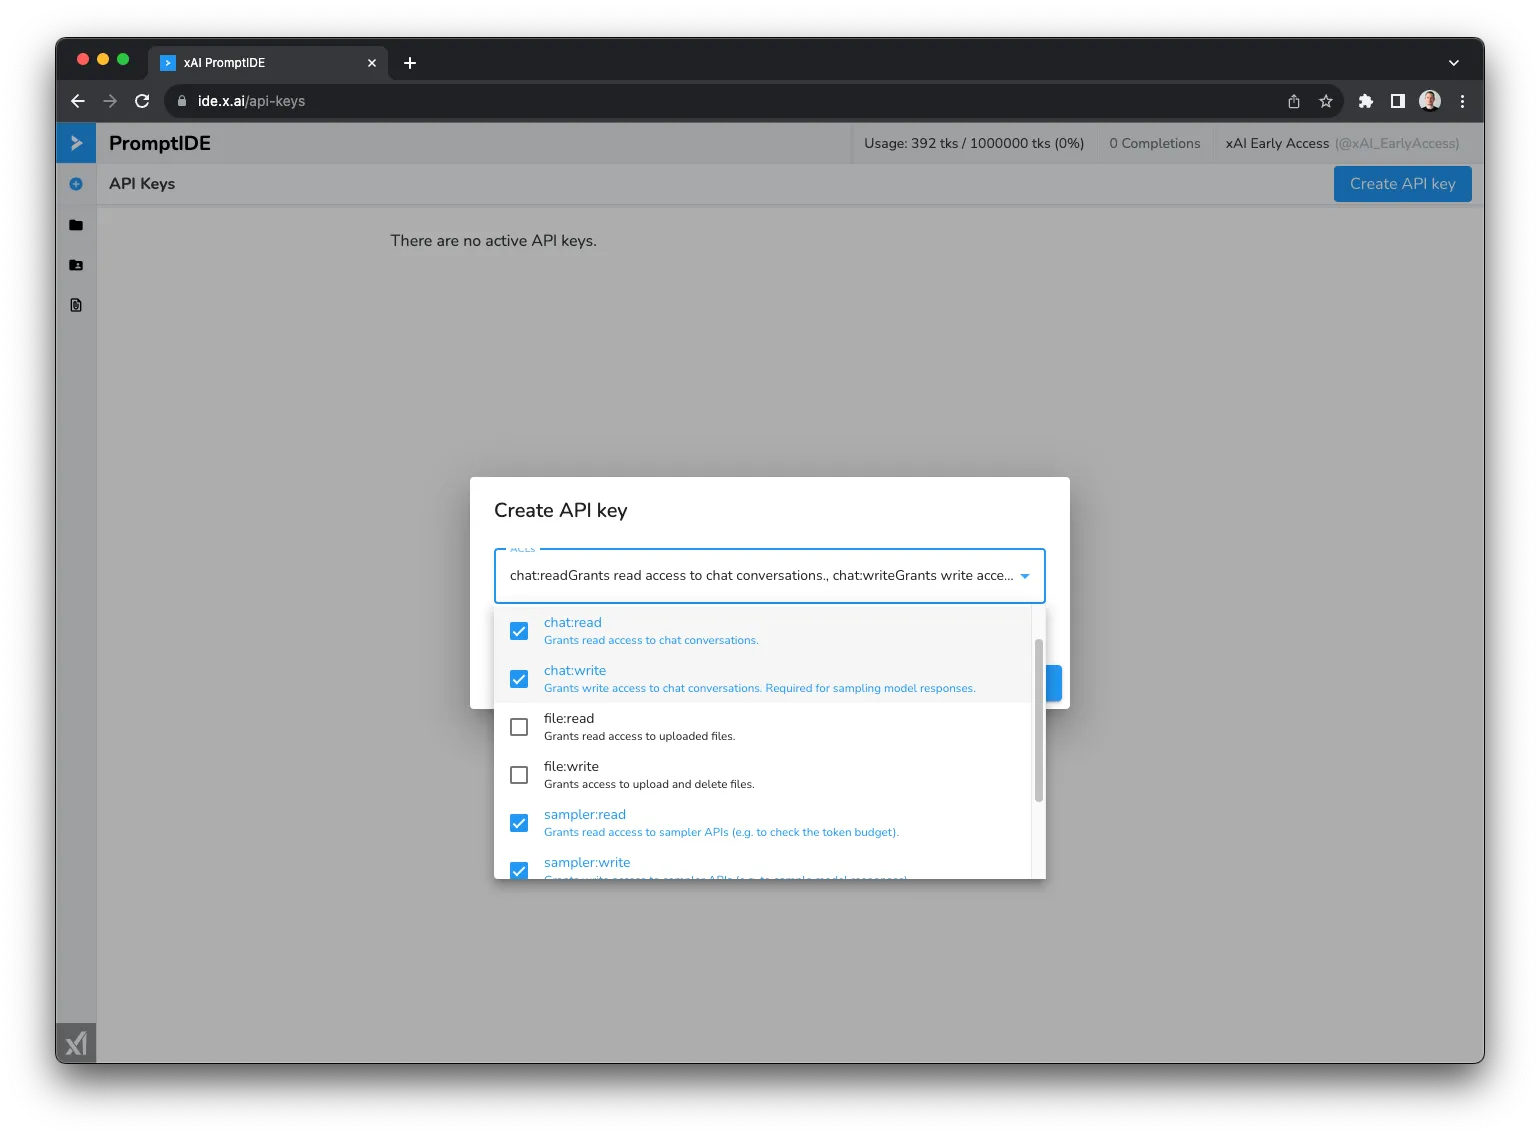Click 'There are no active API keys.' text

494,241
